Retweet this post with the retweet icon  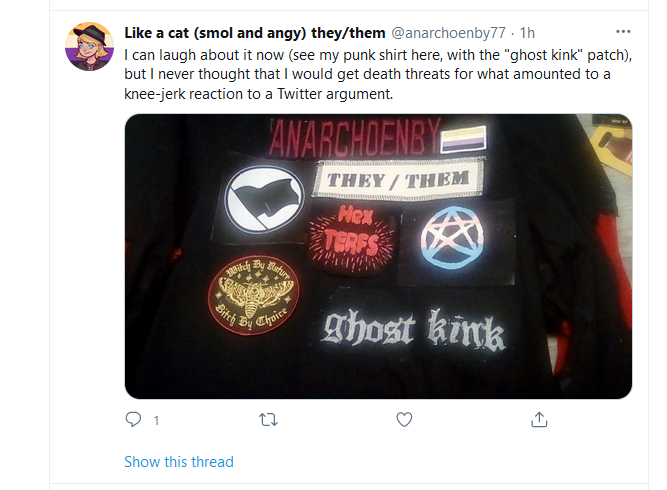click(x=268, y=420)
